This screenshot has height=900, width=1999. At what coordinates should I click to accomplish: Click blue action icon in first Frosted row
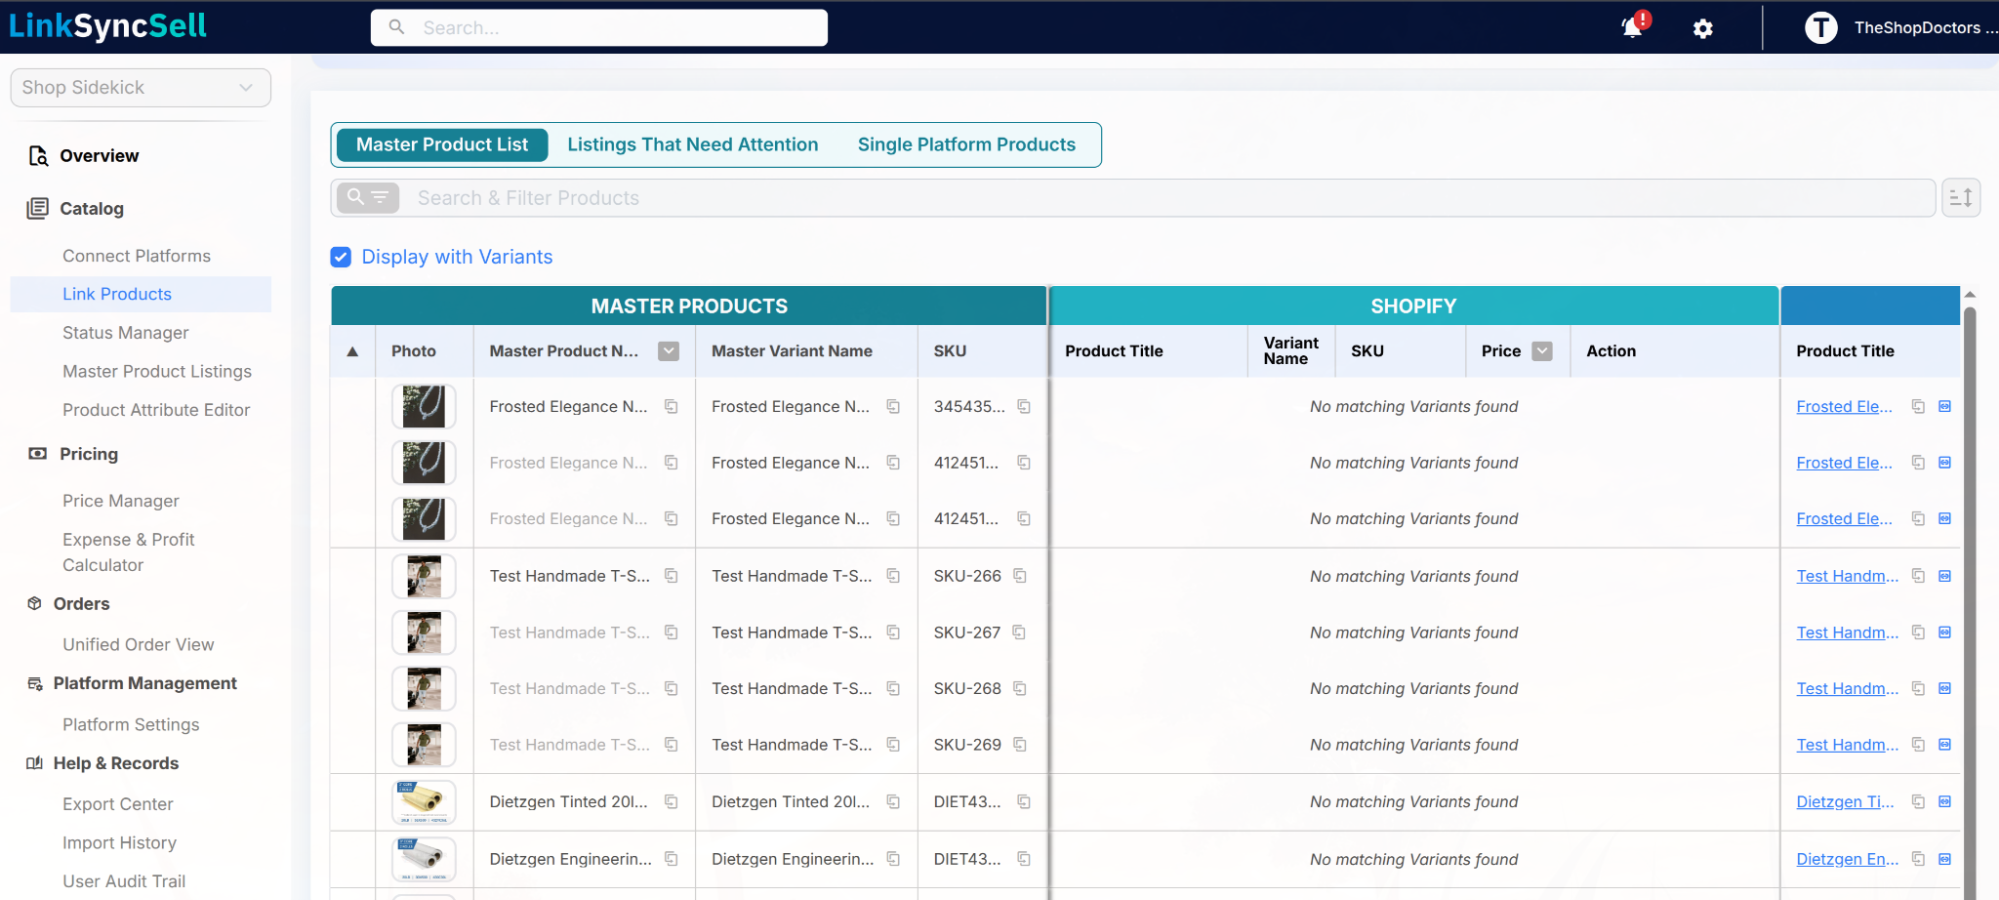[1945, 407]
